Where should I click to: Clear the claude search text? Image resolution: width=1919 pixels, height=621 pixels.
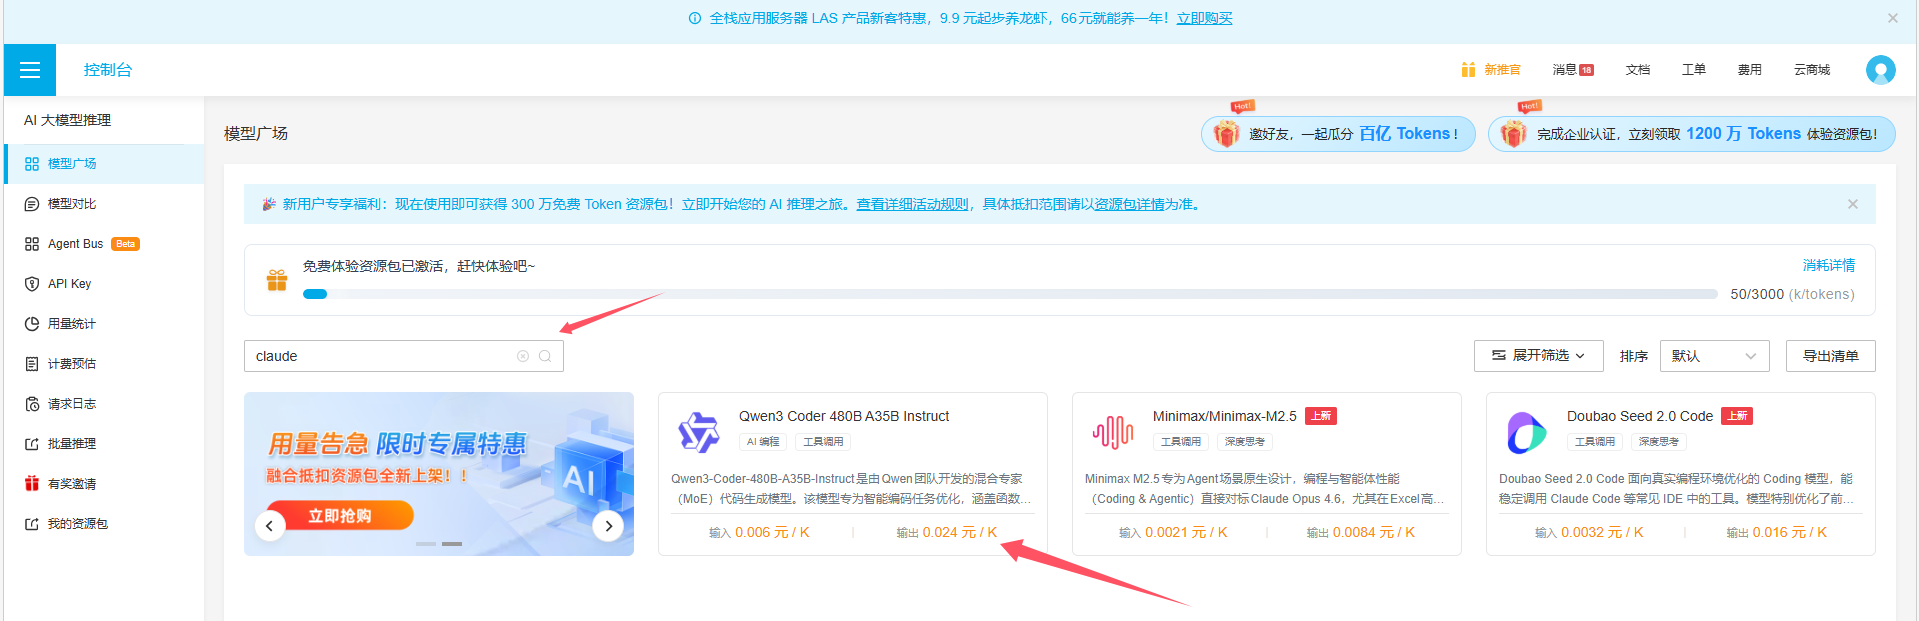(x=522, y=356)
